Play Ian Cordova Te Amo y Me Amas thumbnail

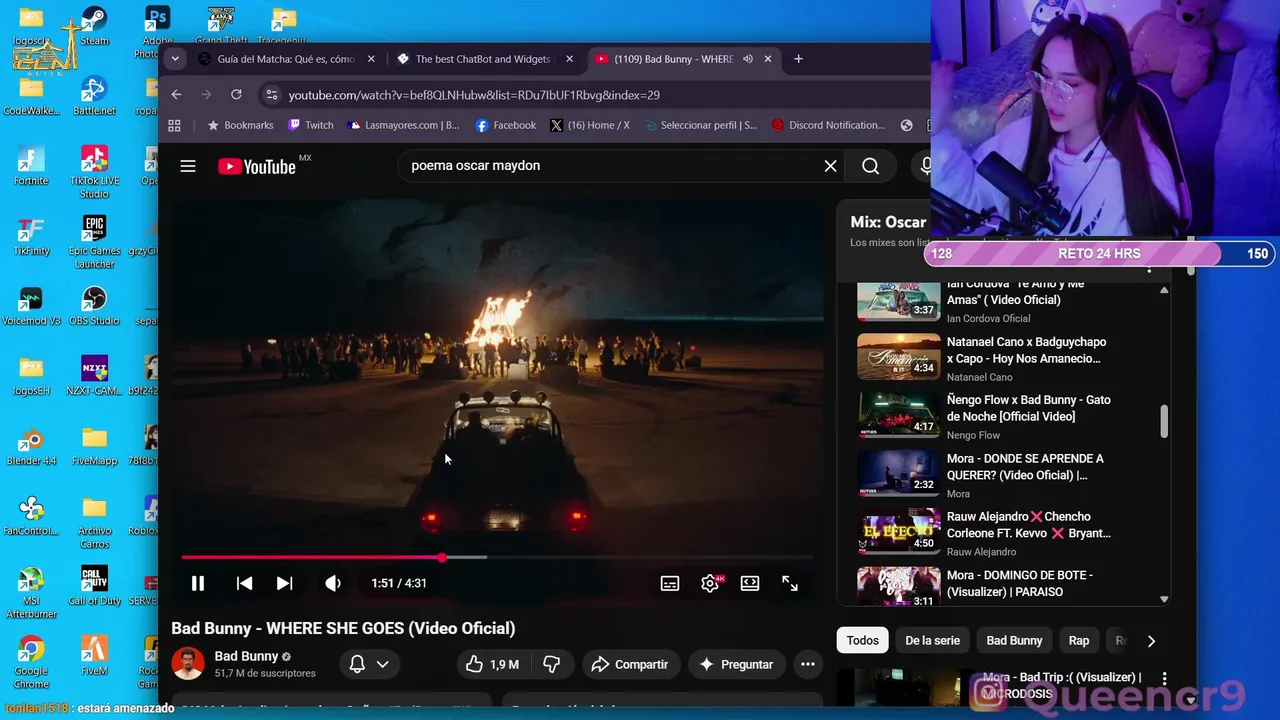[x=898, y=301]
